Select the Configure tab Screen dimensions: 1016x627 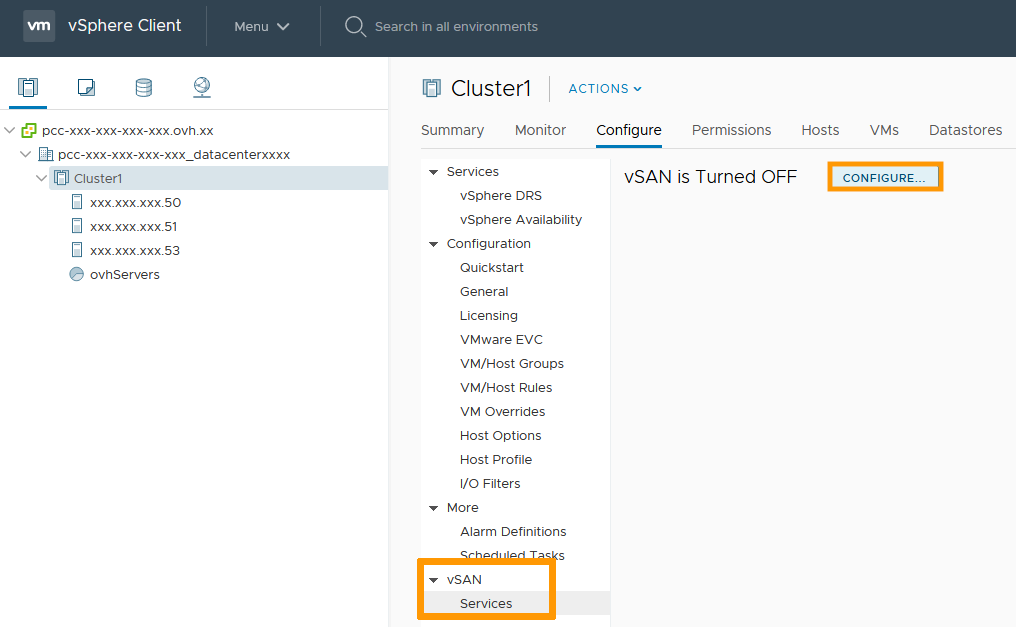tap(629, 130)
